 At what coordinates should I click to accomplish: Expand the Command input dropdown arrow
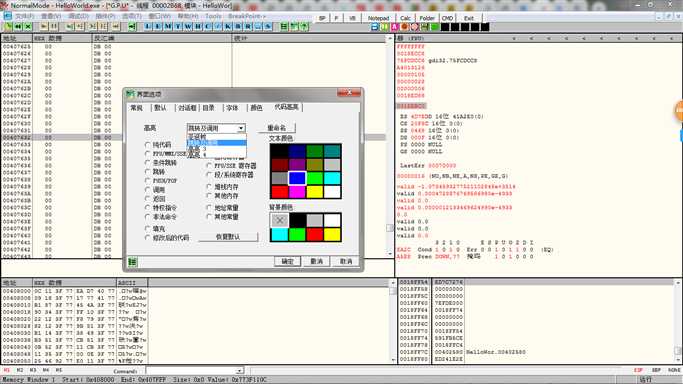click(x=239, y=371)
